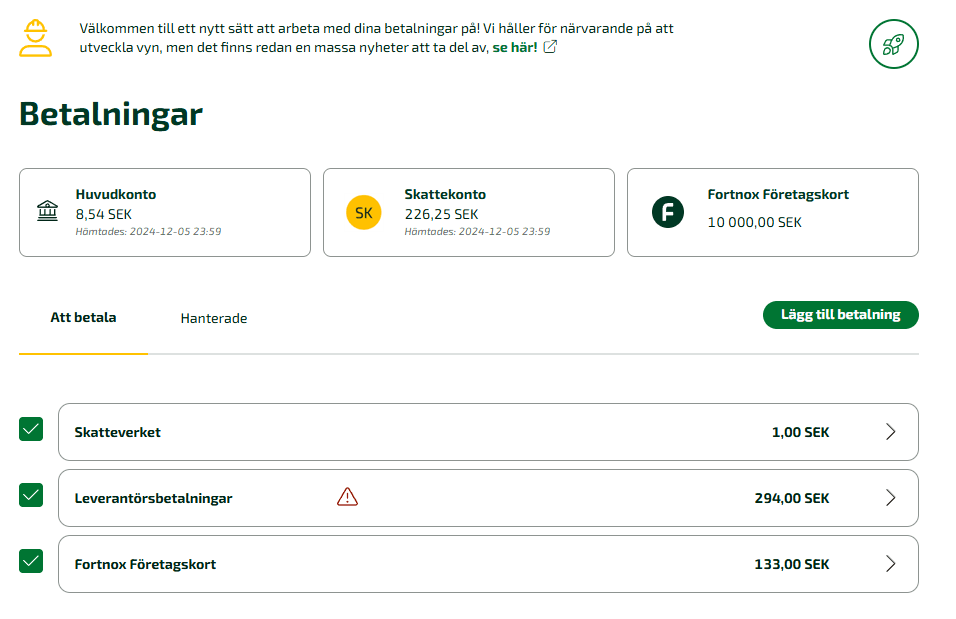Click the Hämtades timestamp under Skattekonto
This screenshot has width=956, height=619.
pyautogui.click(x=477, y=232)
